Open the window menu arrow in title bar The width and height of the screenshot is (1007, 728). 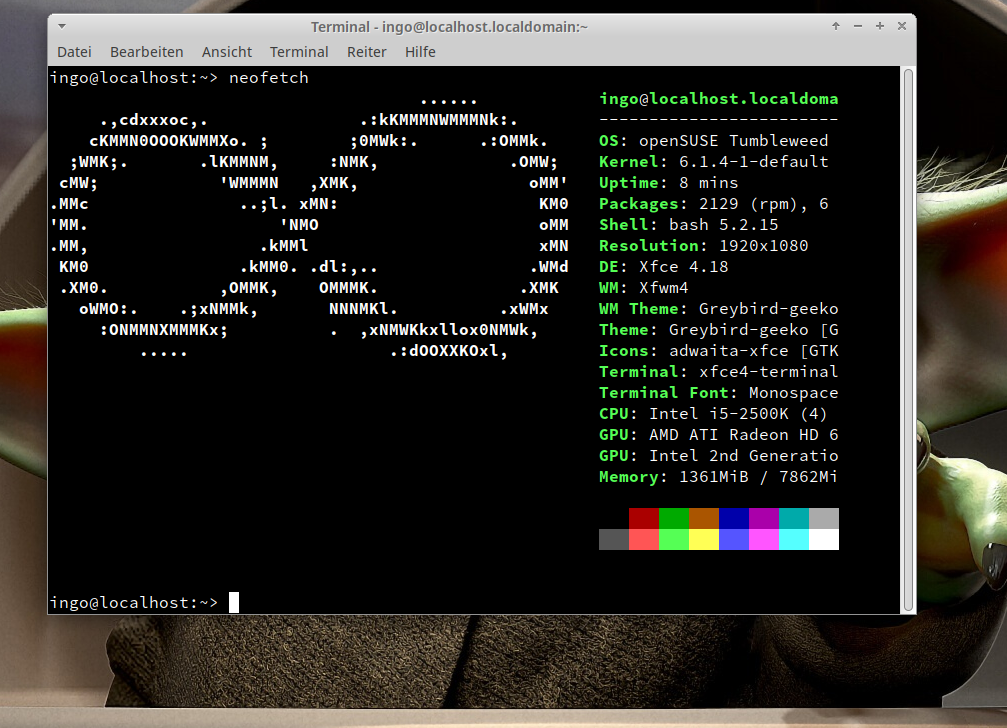click(x=61, y=26)
